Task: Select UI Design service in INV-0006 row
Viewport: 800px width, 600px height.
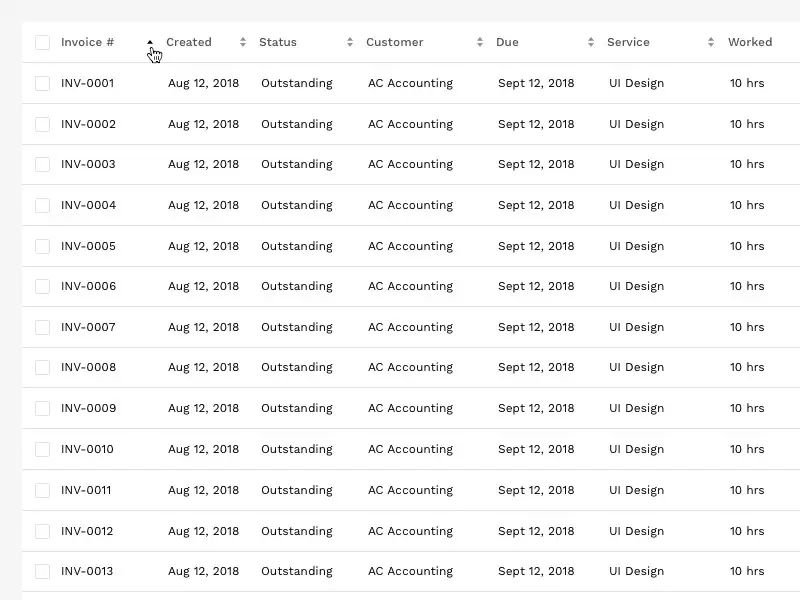Action: click(x=636, y=286)
